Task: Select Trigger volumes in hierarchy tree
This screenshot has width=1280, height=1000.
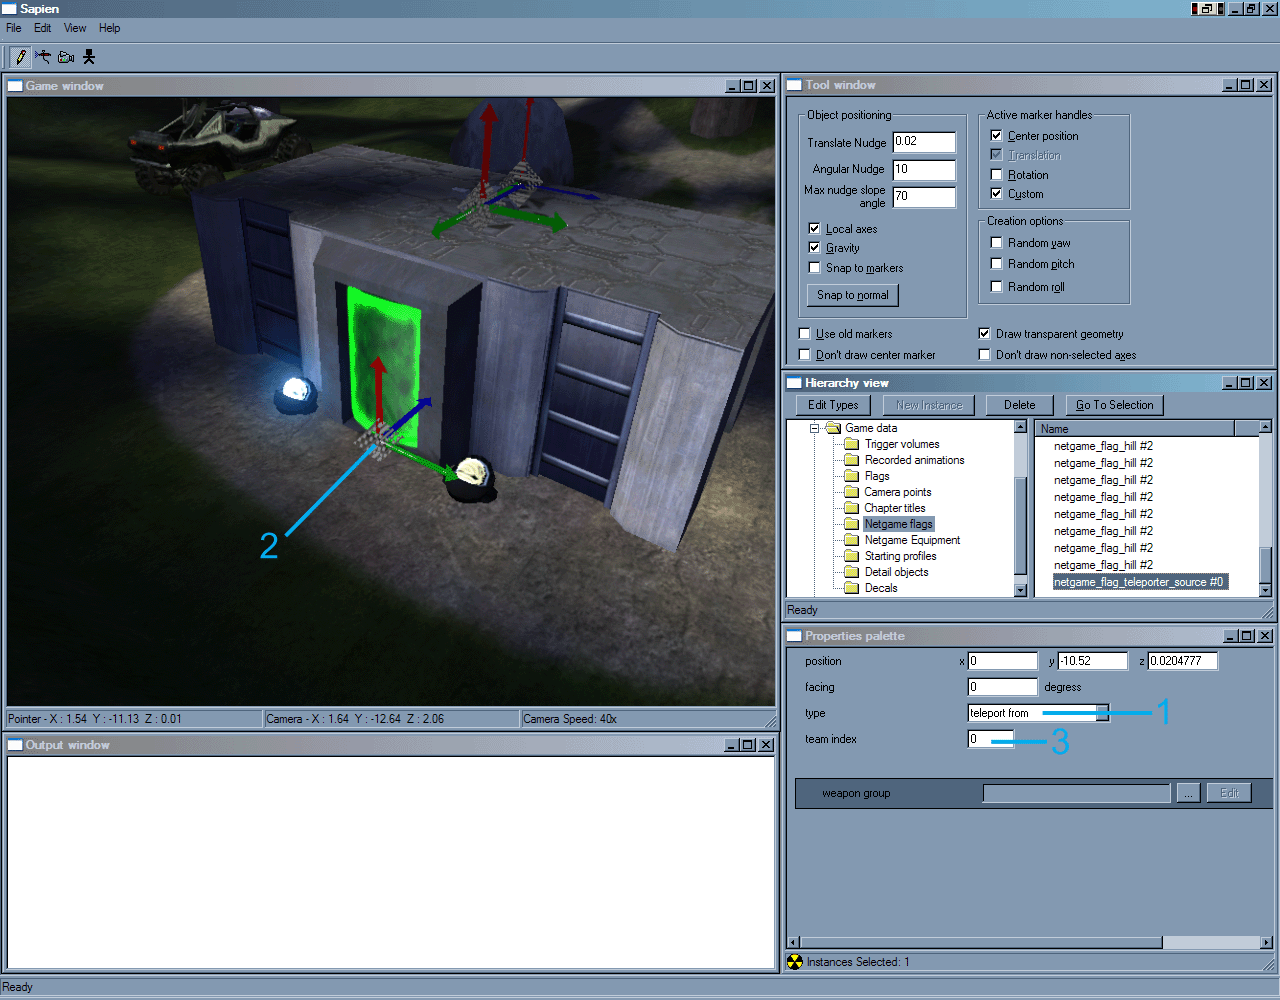Action: coord(902,444)
